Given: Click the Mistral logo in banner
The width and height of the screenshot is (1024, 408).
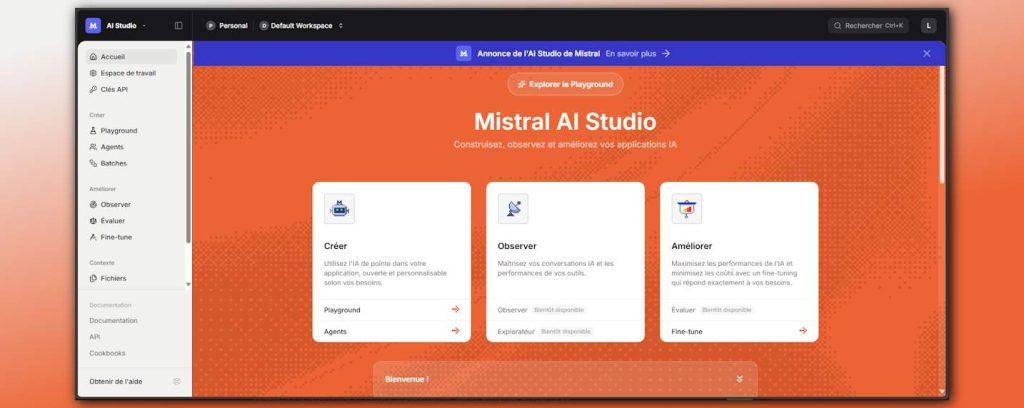Looking at the screenshot, I should [464, 54].
